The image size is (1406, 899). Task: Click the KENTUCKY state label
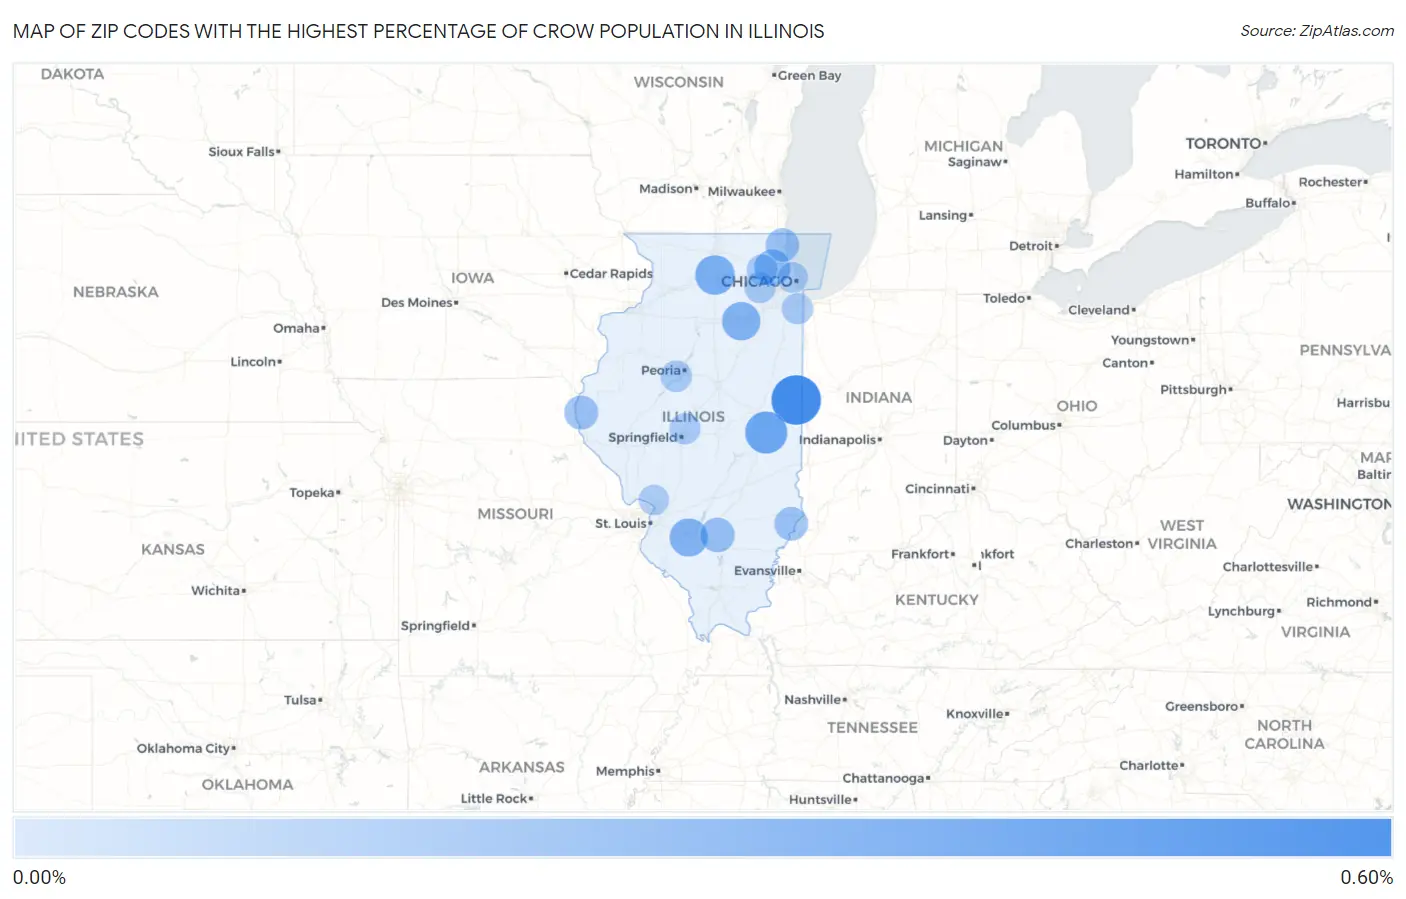coord(936,599)
